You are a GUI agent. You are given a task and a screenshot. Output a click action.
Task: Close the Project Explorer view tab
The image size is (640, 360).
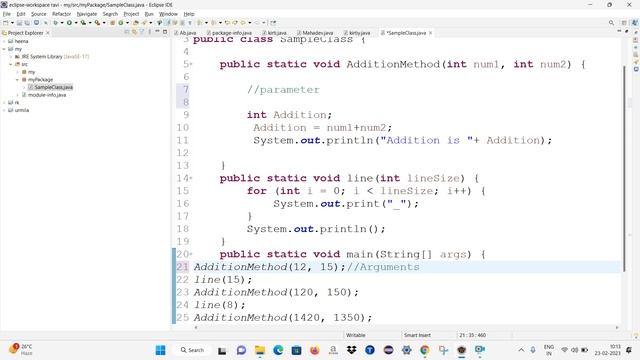(x=48, y=33)
